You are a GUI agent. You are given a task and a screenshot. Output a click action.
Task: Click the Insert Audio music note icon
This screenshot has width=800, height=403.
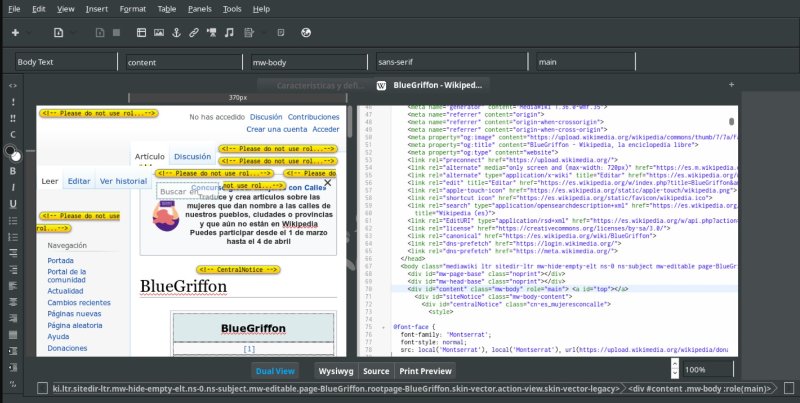click(230, 33)
